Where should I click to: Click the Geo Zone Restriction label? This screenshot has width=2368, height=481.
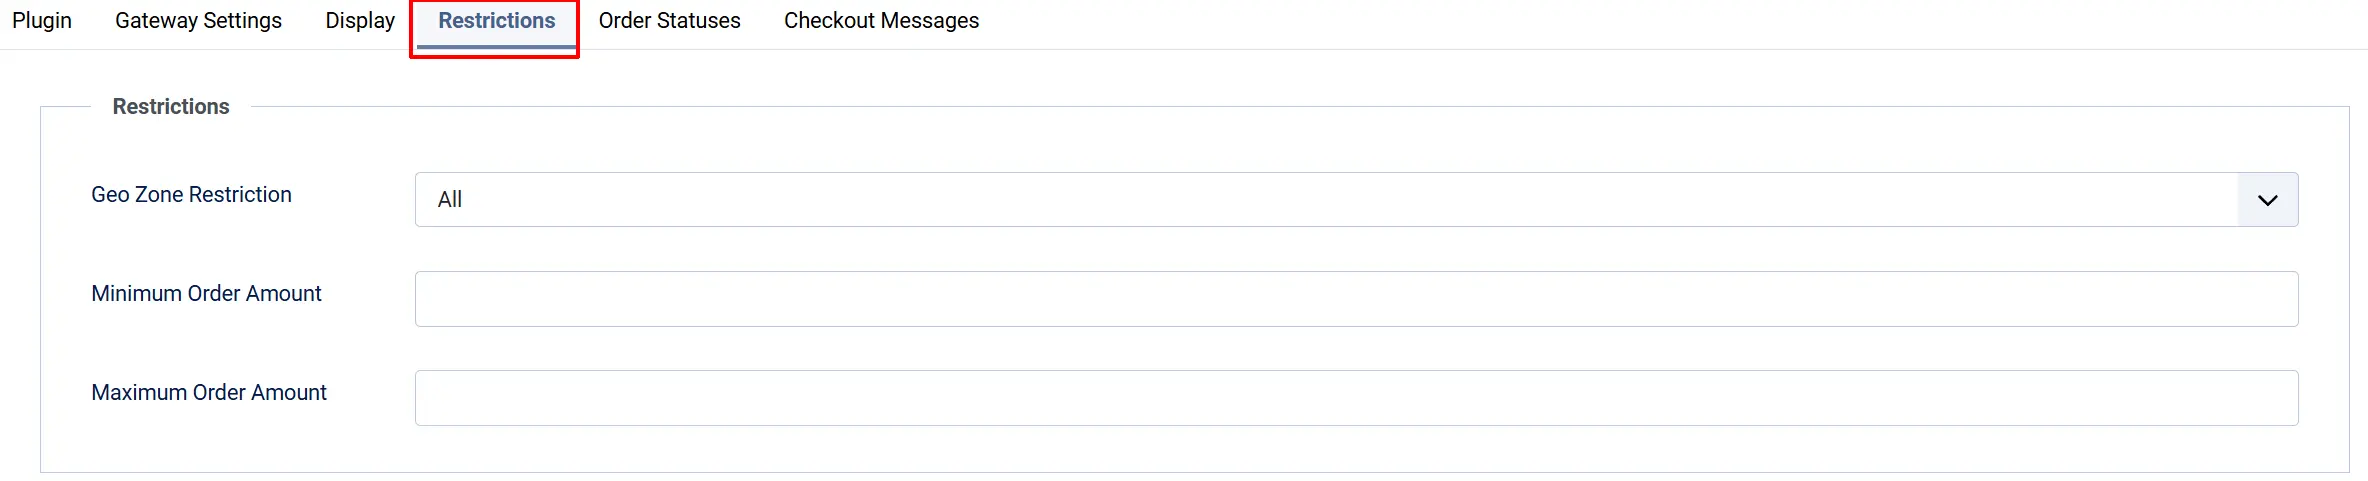(x=191, y=195)
